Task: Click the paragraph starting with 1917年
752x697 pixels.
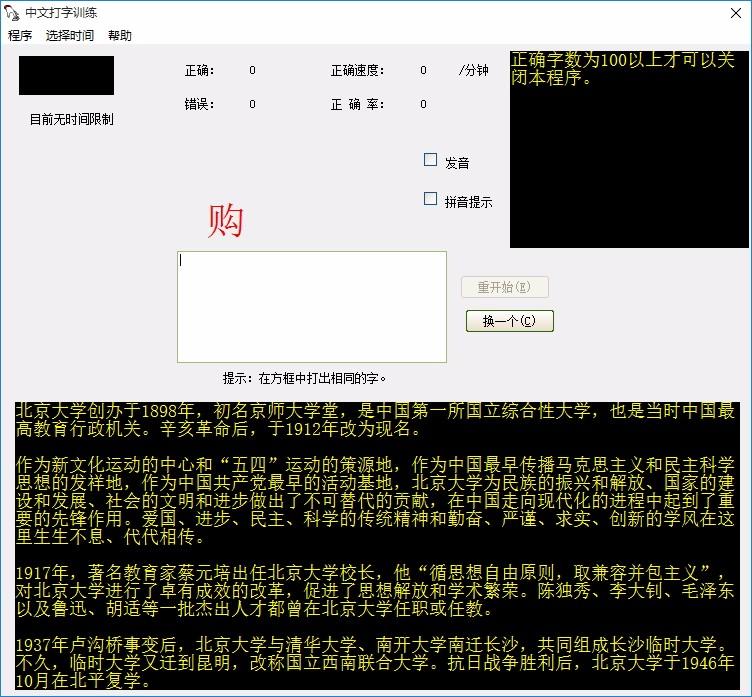Action: tap(375, 589)
